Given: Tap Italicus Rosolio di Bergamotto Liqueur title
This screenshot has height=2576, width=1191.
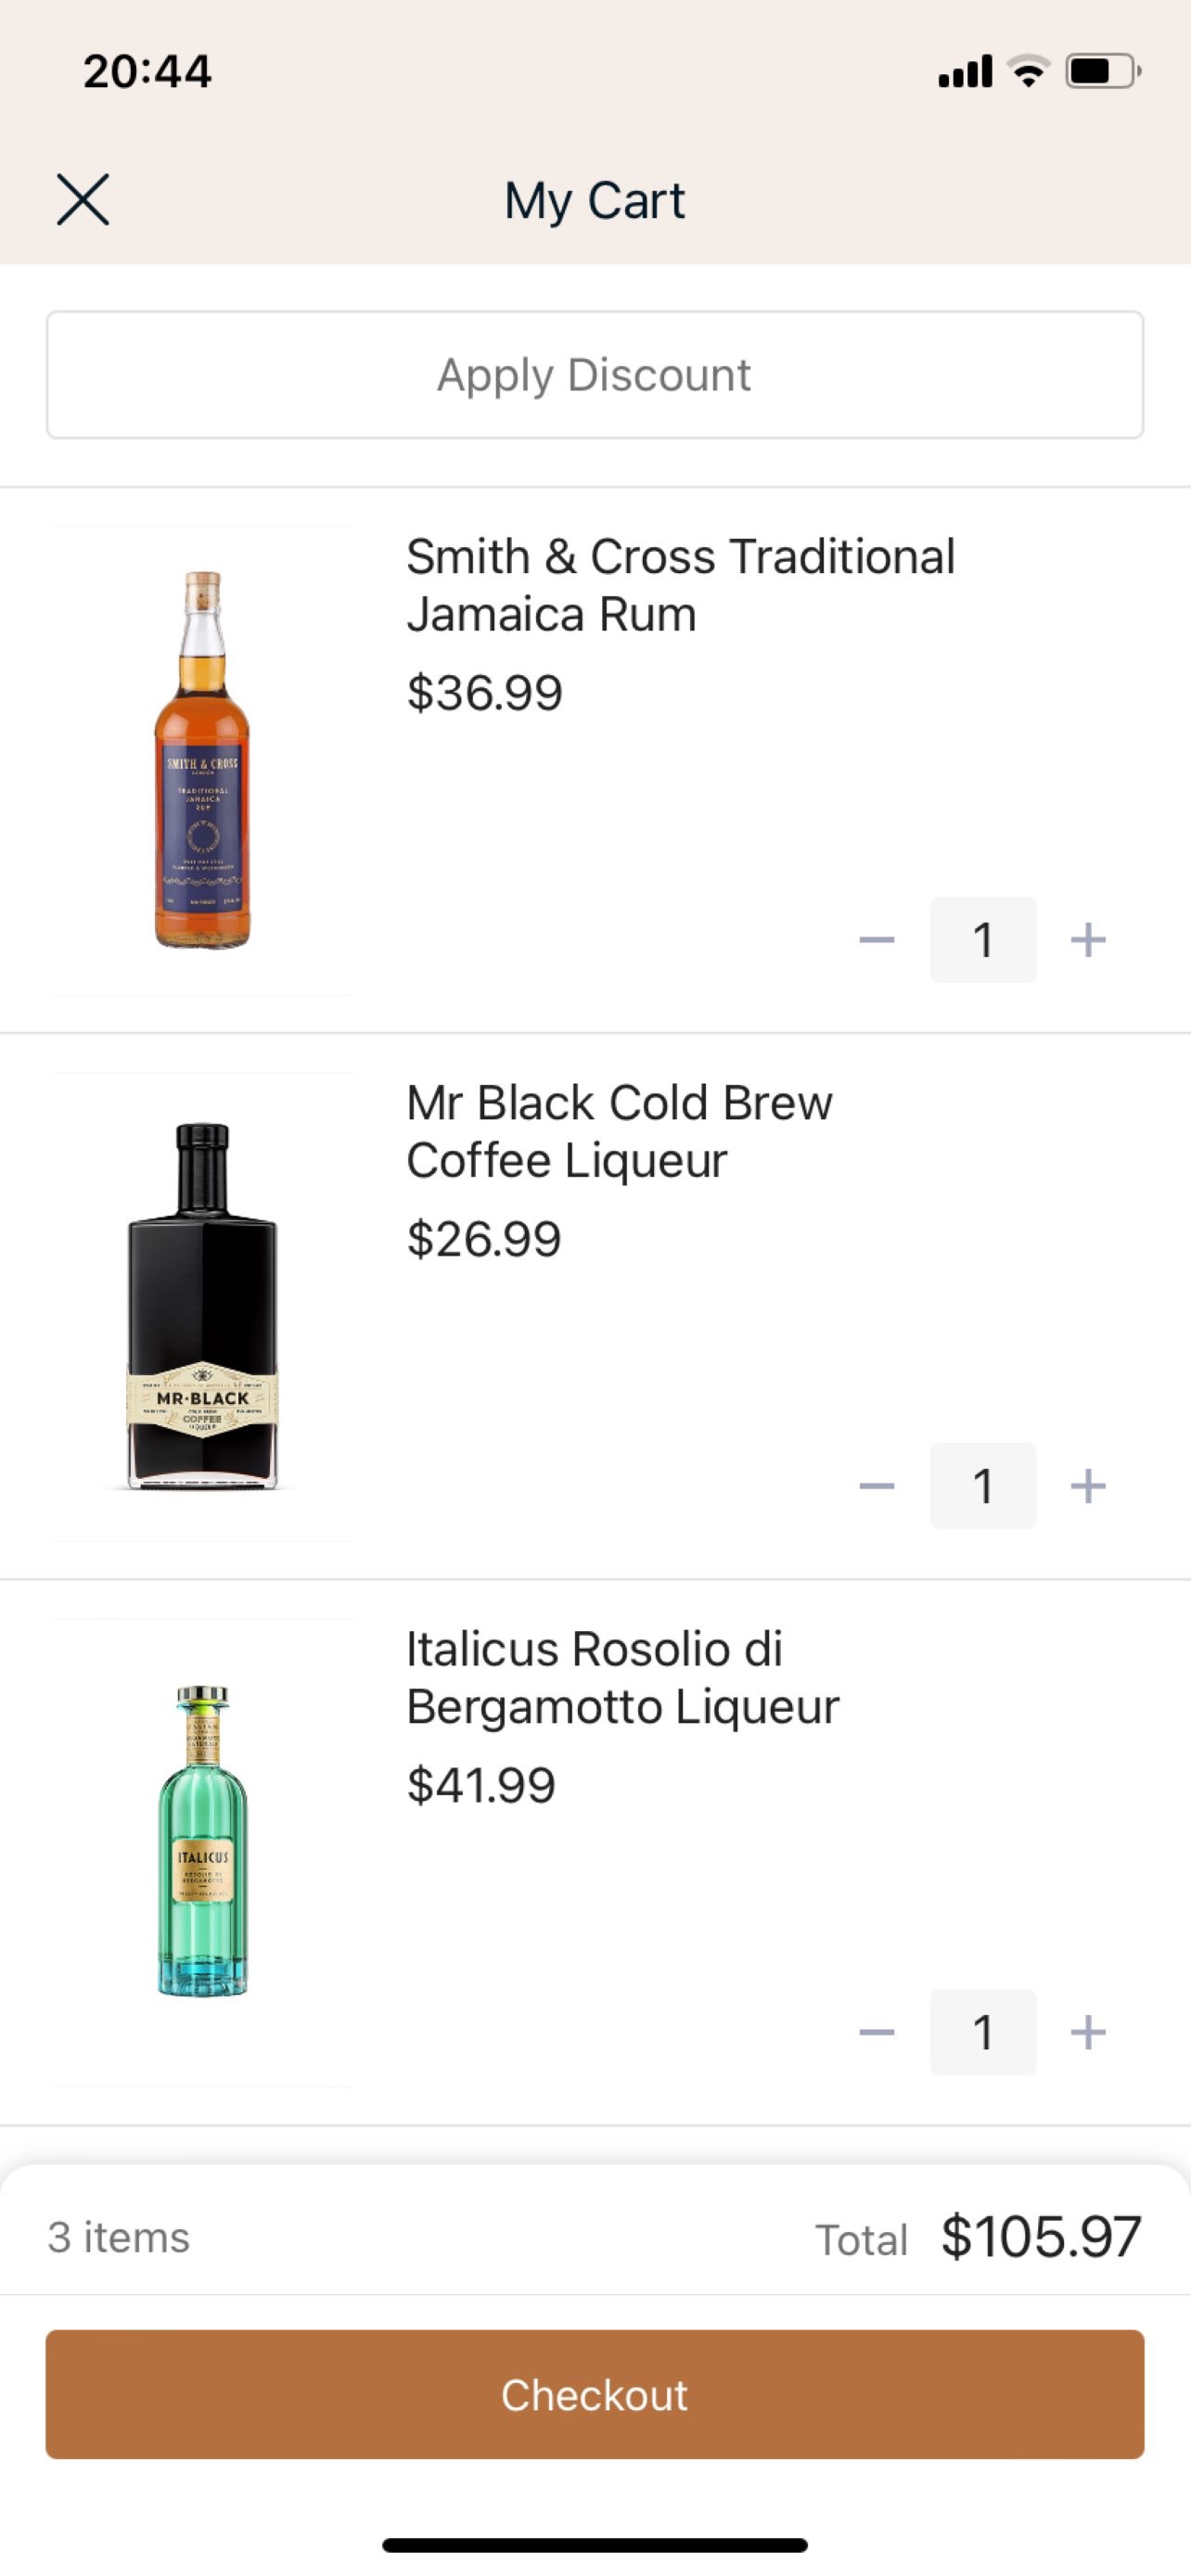Looking at the screenshot, I should (x=622, y=1677).
